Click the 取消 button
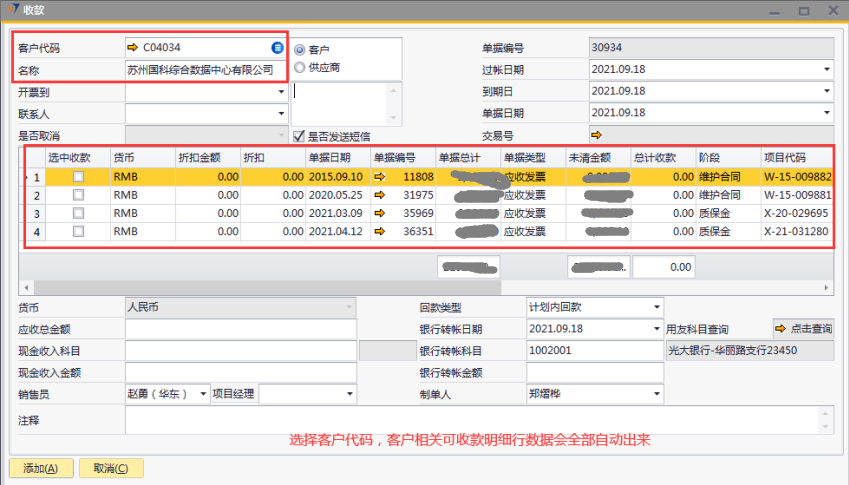849x485 pixels. click(110, 468)
